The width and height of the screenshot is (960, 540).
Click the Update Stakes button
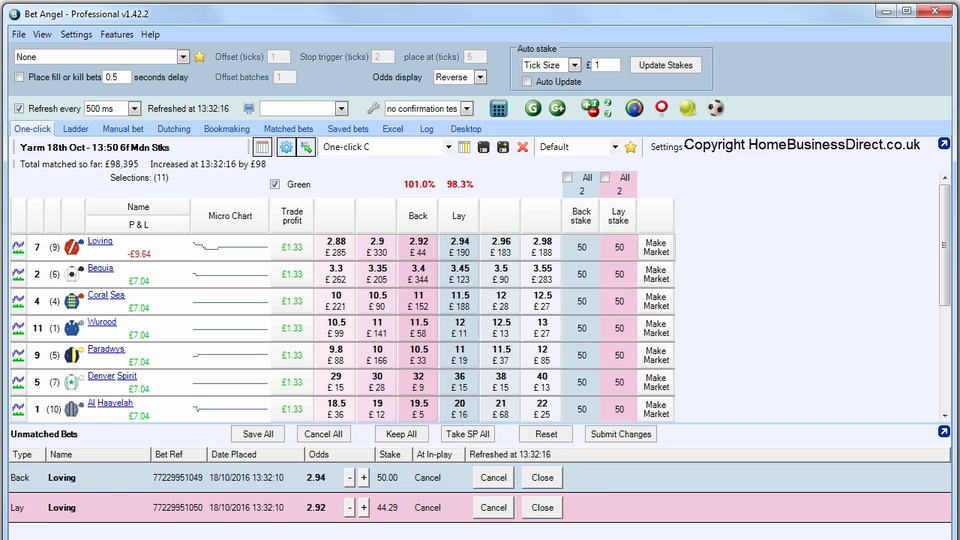(666, 65)
